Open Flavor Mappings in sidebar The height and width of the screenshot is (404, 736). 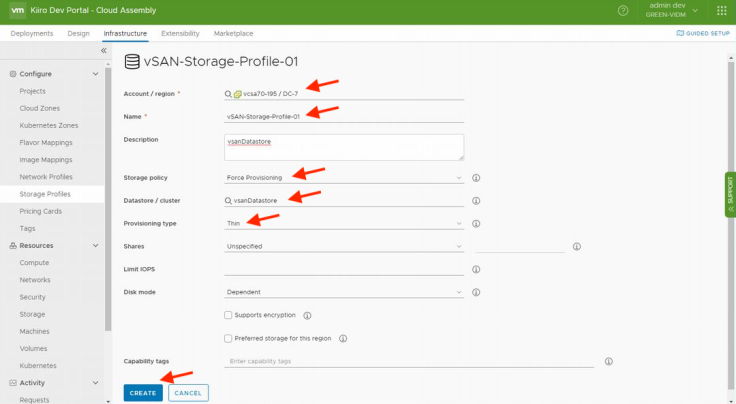(46, 143)
